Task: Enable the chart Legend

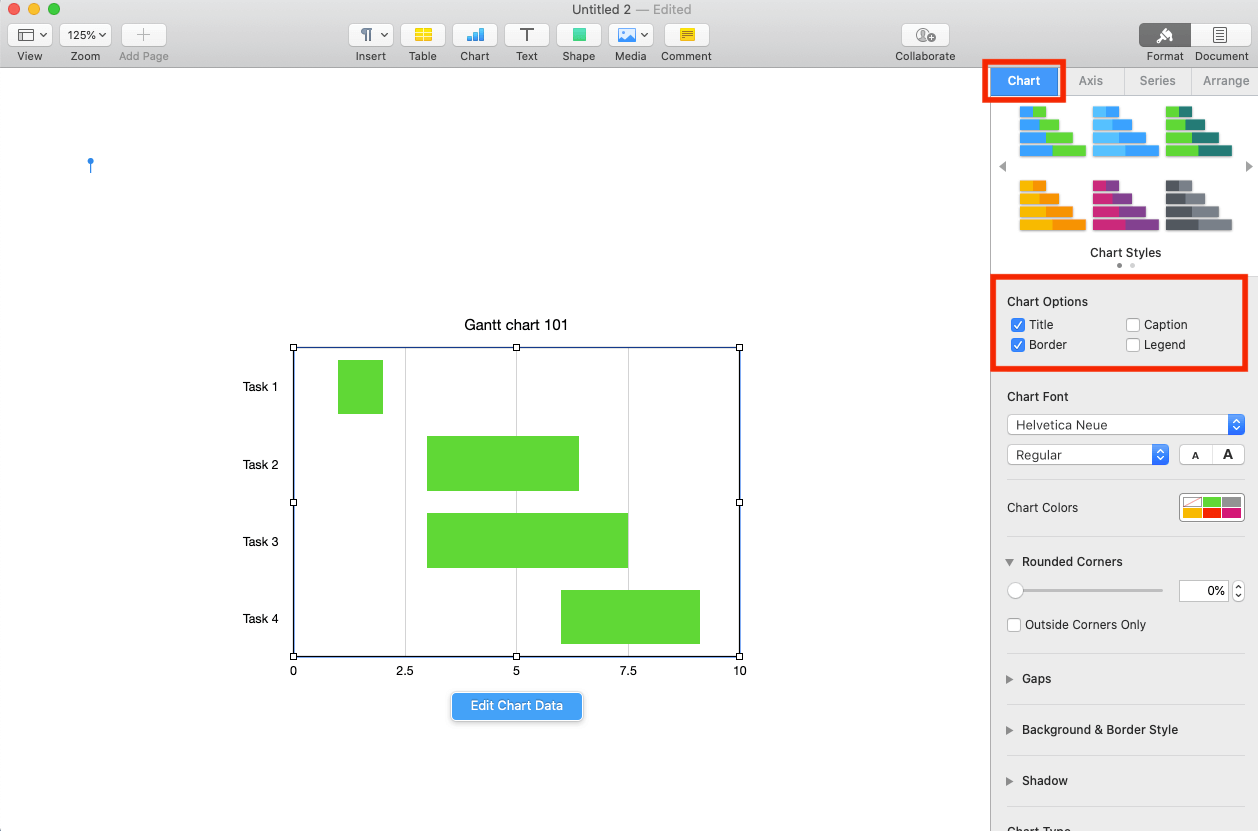Action: point(1131,344)
